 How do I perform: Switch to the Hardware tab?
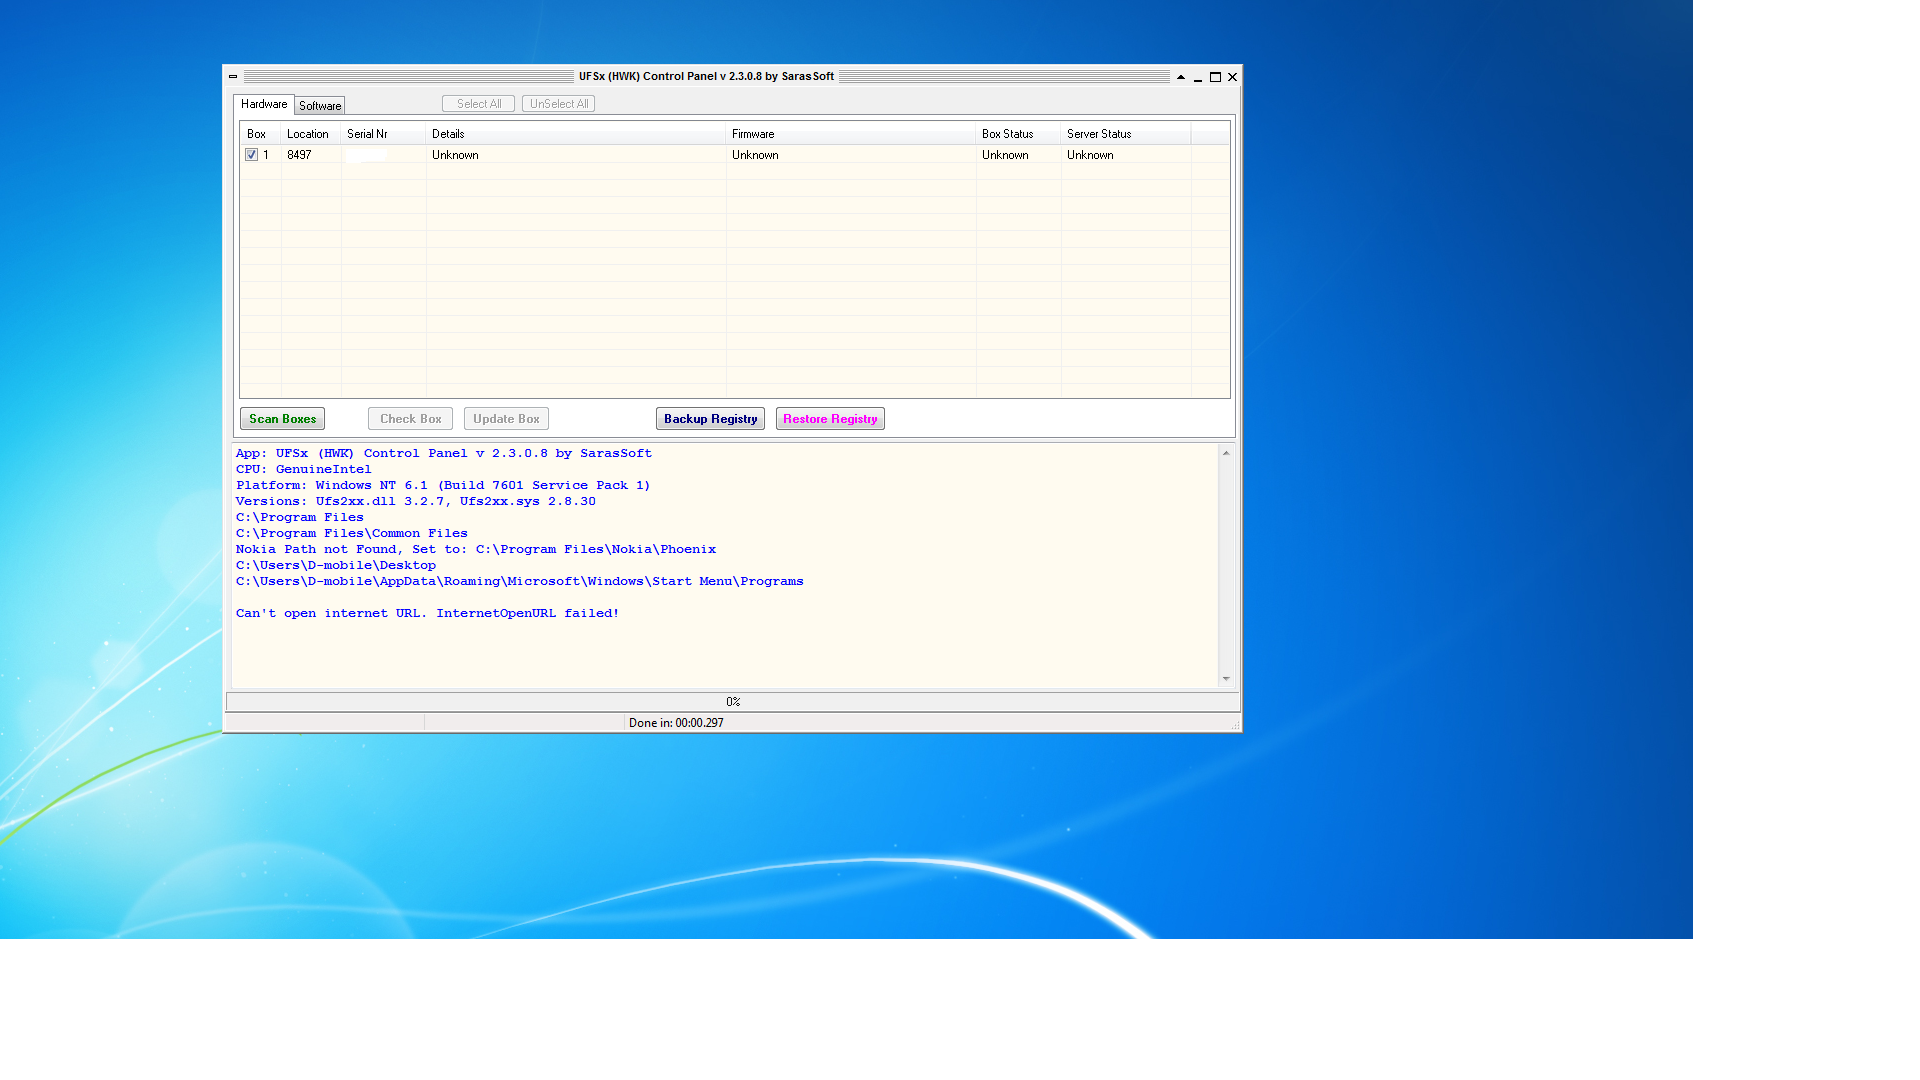point(264,104)
